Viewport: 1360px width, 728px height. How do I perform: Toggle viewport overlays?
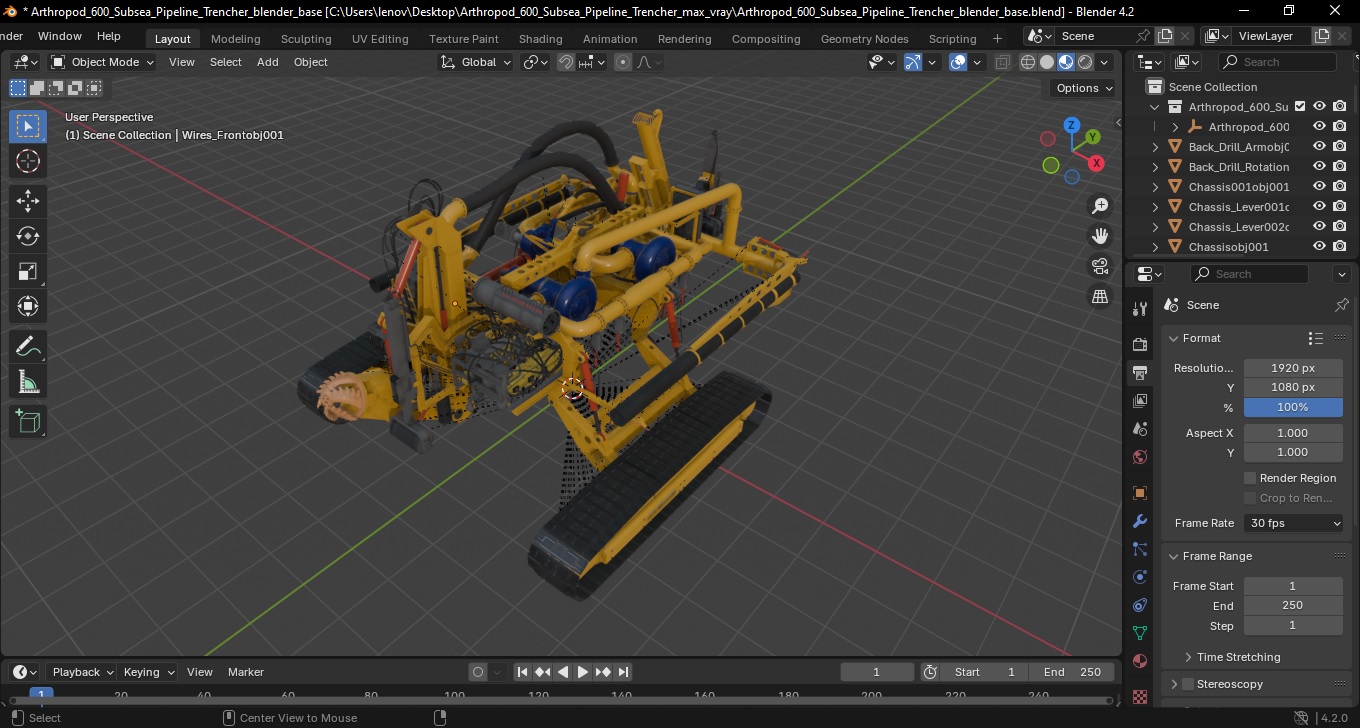click(958, 62)
